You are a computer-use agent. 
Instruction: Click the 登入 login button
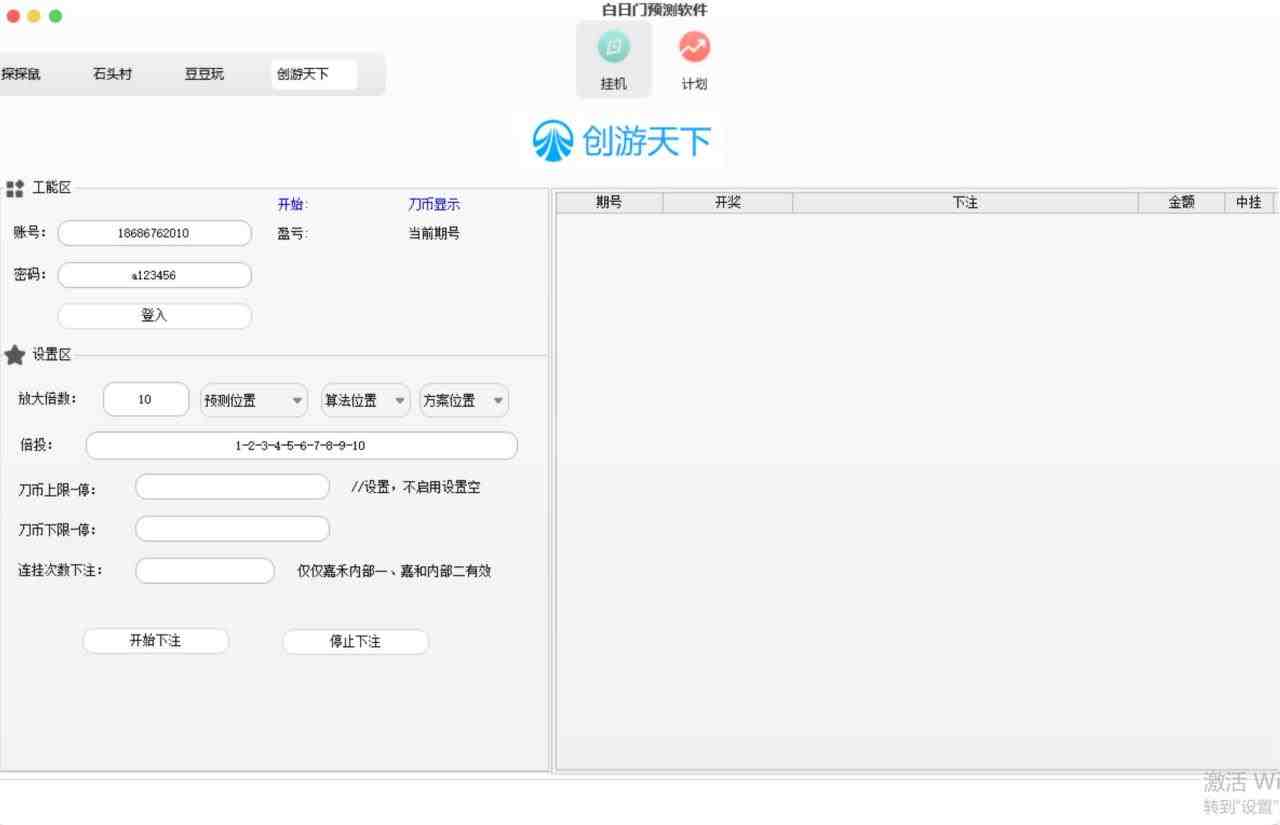coord(154,315)
